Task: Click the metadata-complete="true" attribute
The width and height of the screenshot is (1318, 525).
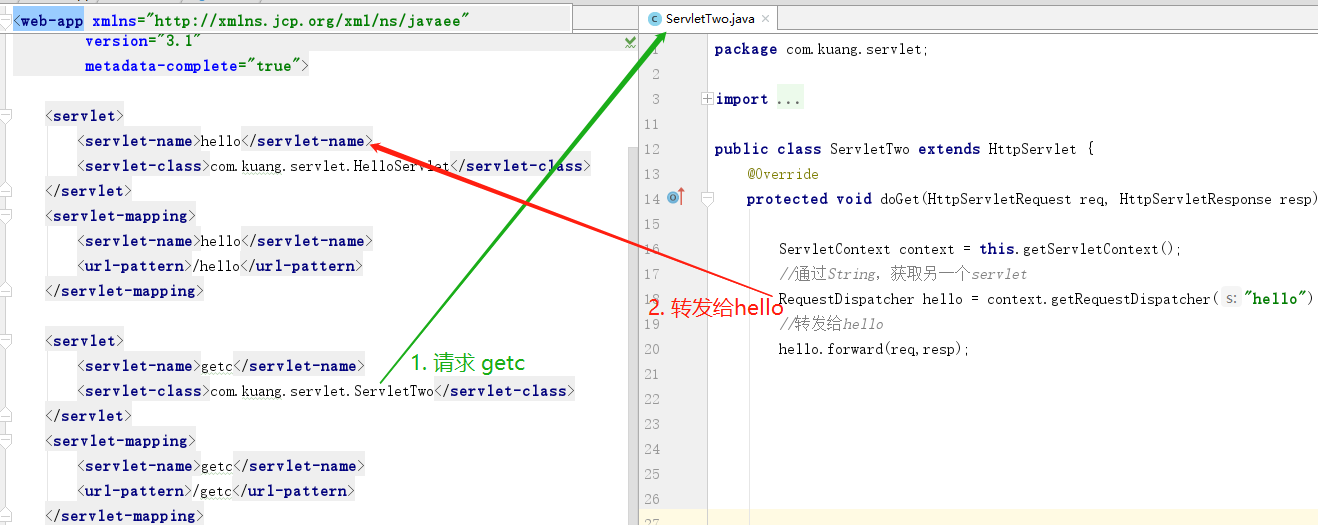Action: tap(192, 66)
